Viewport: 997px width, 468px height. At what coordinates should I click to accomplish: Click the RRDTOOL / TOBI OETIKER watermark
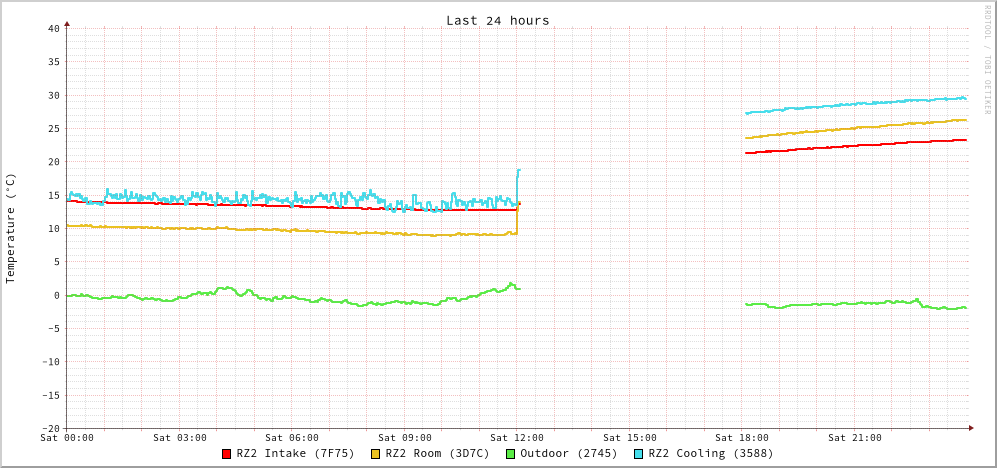pyautogui.click(x=987, y=59)
